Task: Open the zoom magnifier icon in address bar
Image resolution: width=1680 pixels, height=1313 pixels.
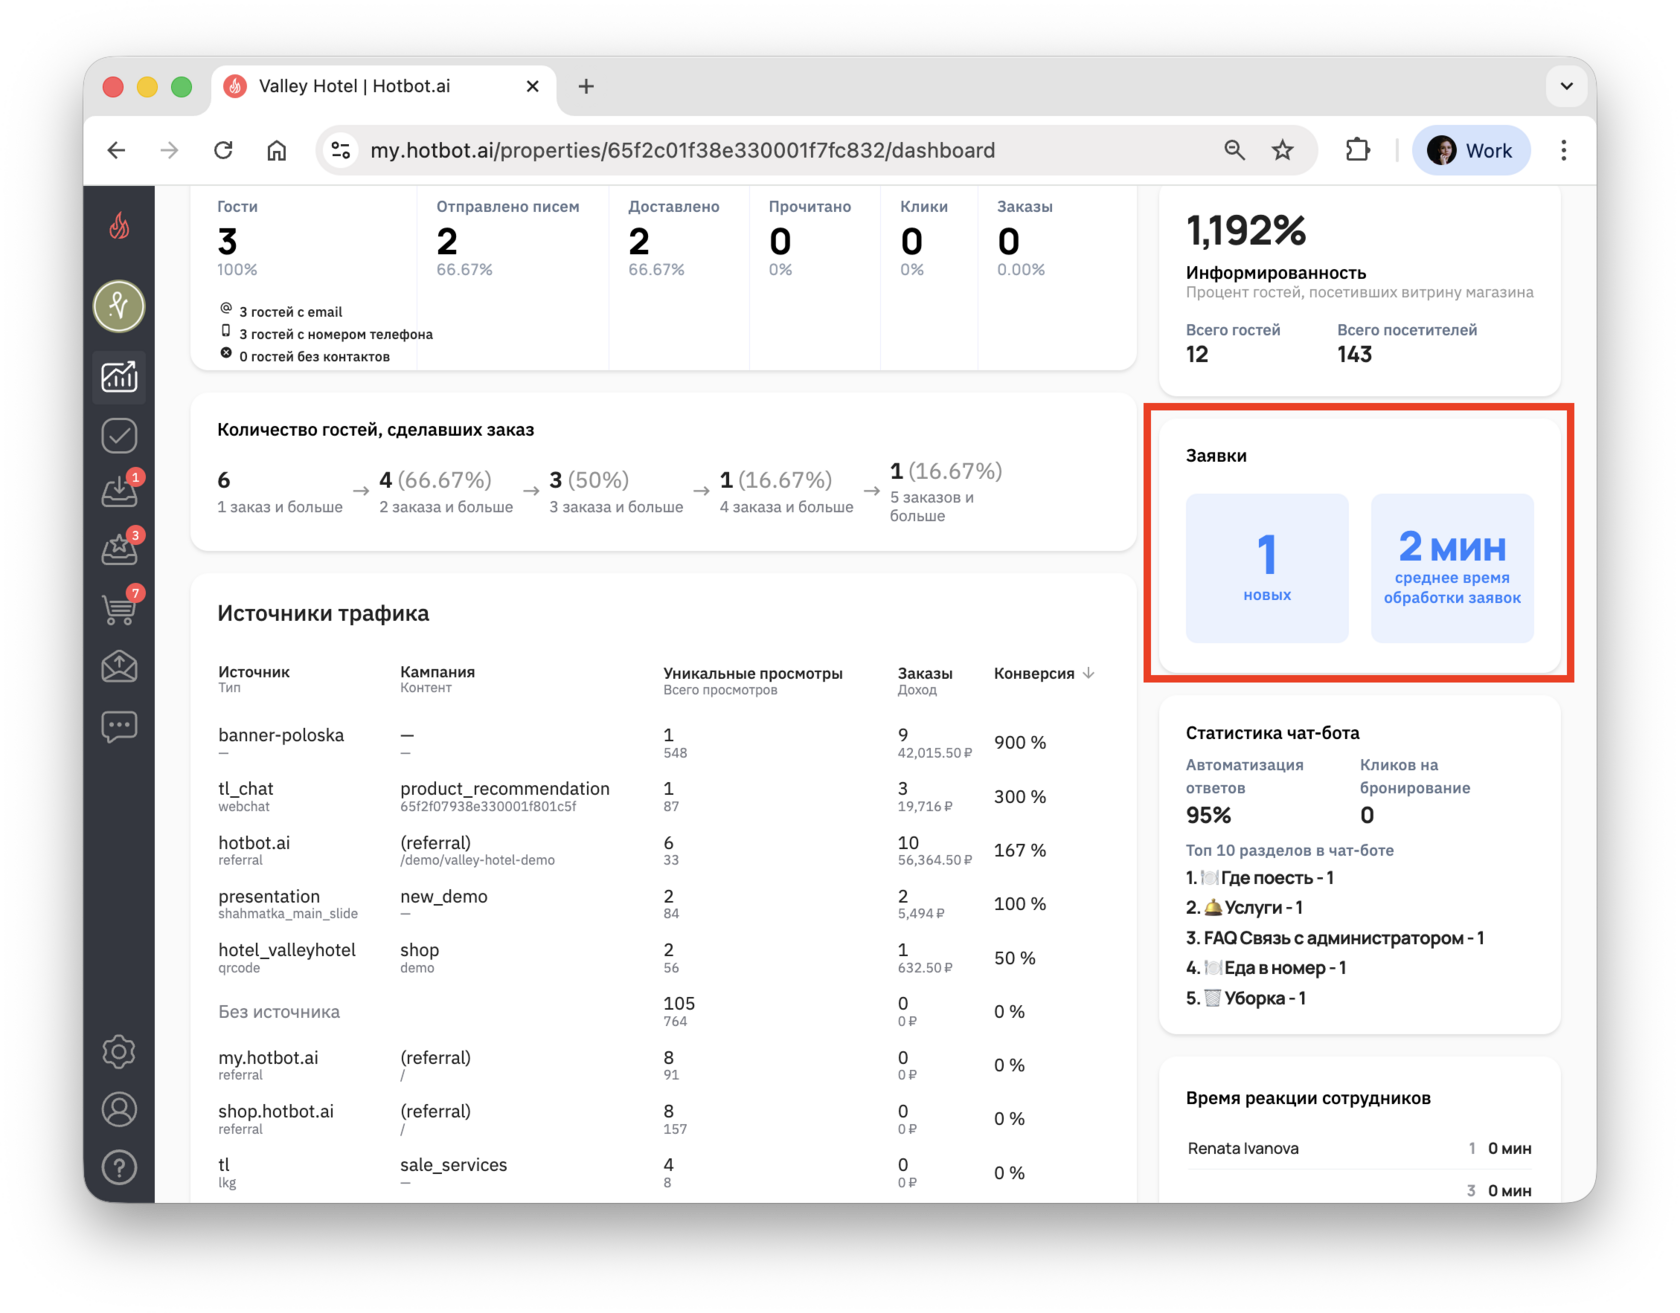Action: tap(1235, 150)
